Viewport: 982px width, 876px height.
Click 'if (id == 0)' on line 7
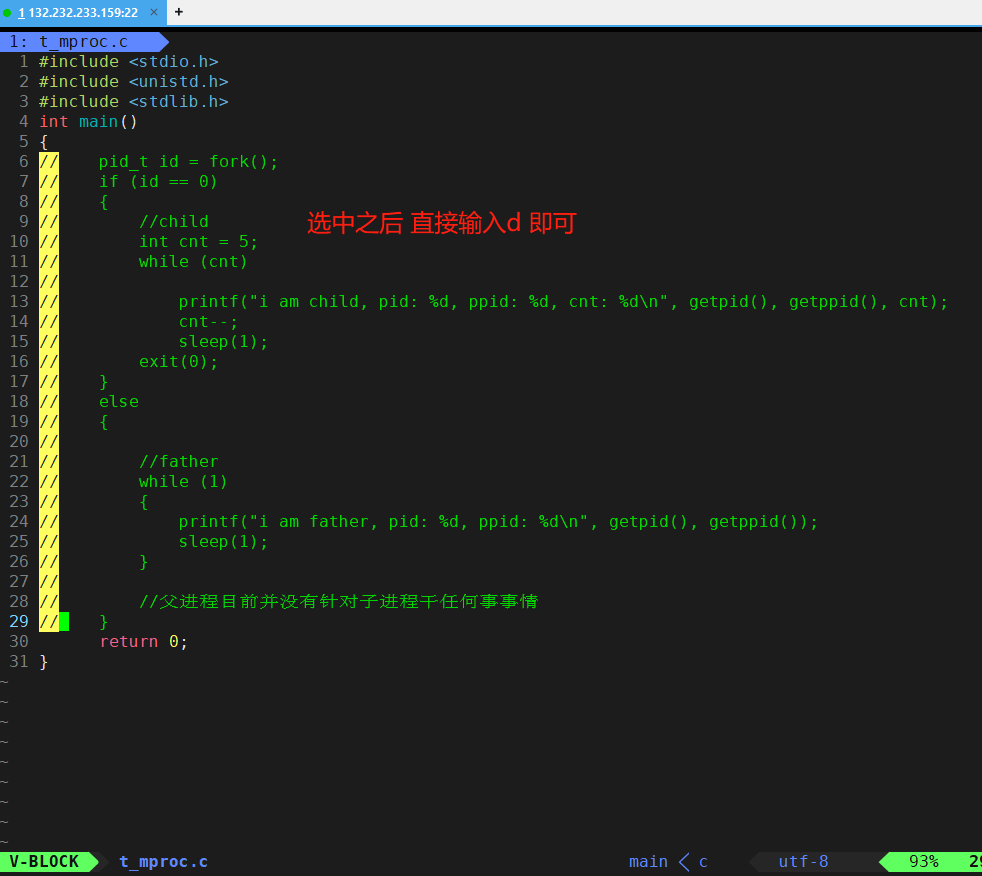[158, 182]
